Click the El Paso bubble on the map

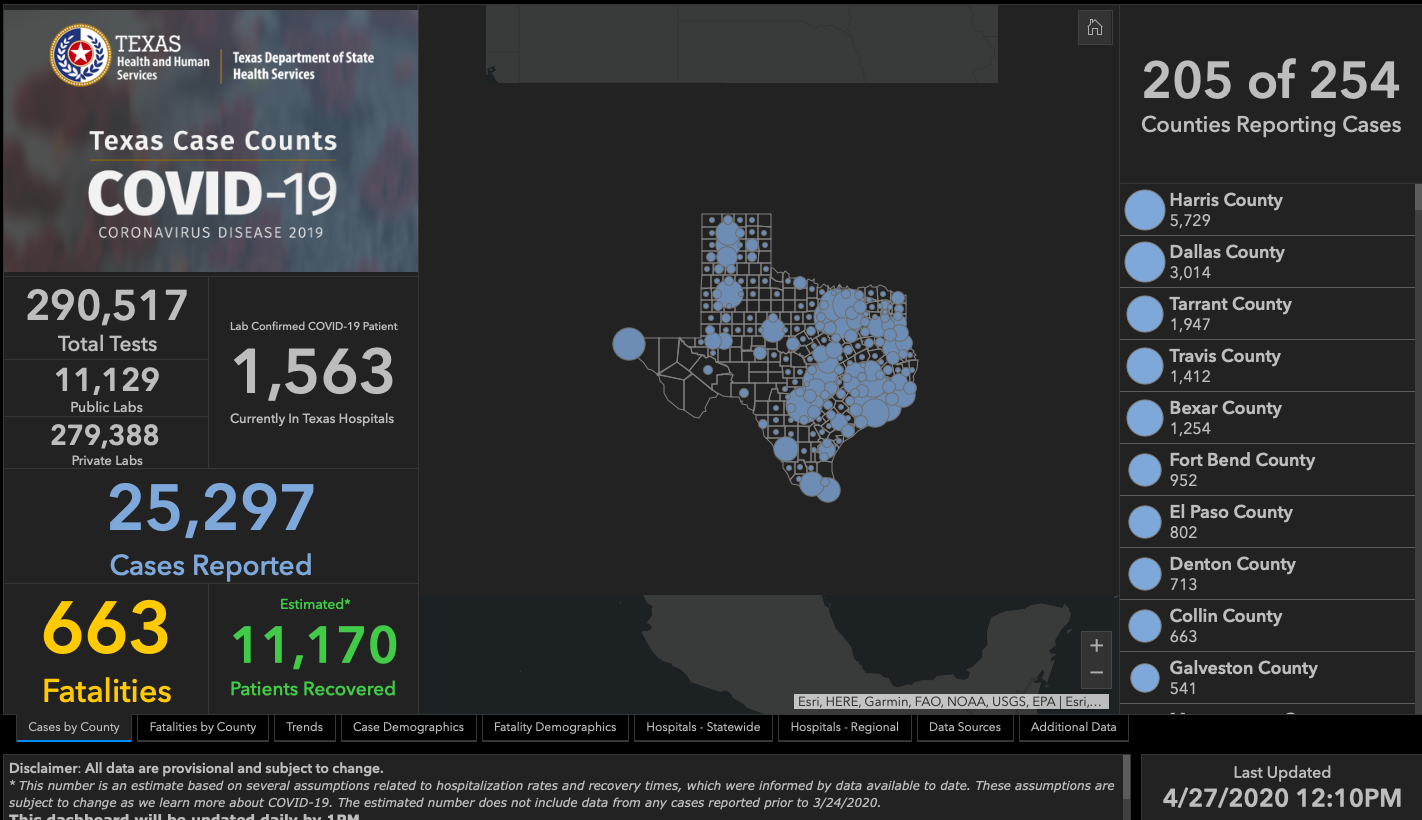pos(629,344)
